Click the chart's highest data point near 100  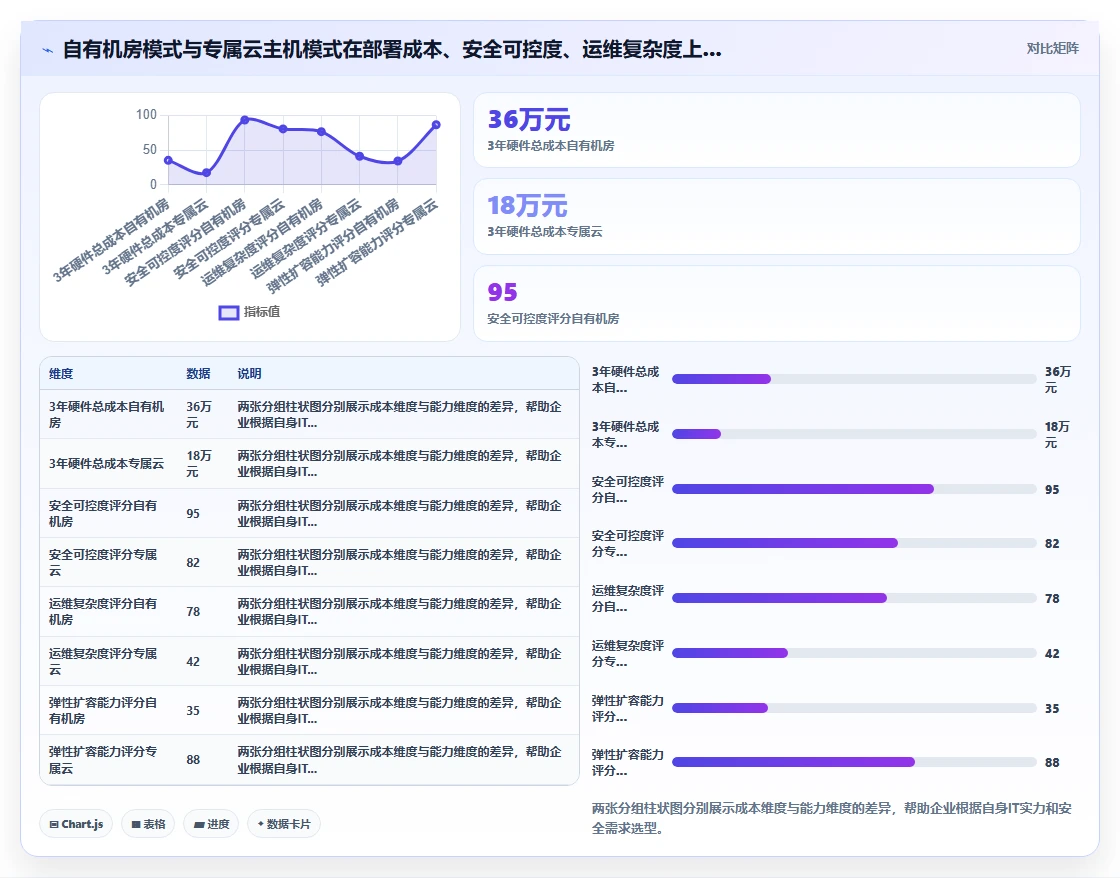[x=245, y=120]
